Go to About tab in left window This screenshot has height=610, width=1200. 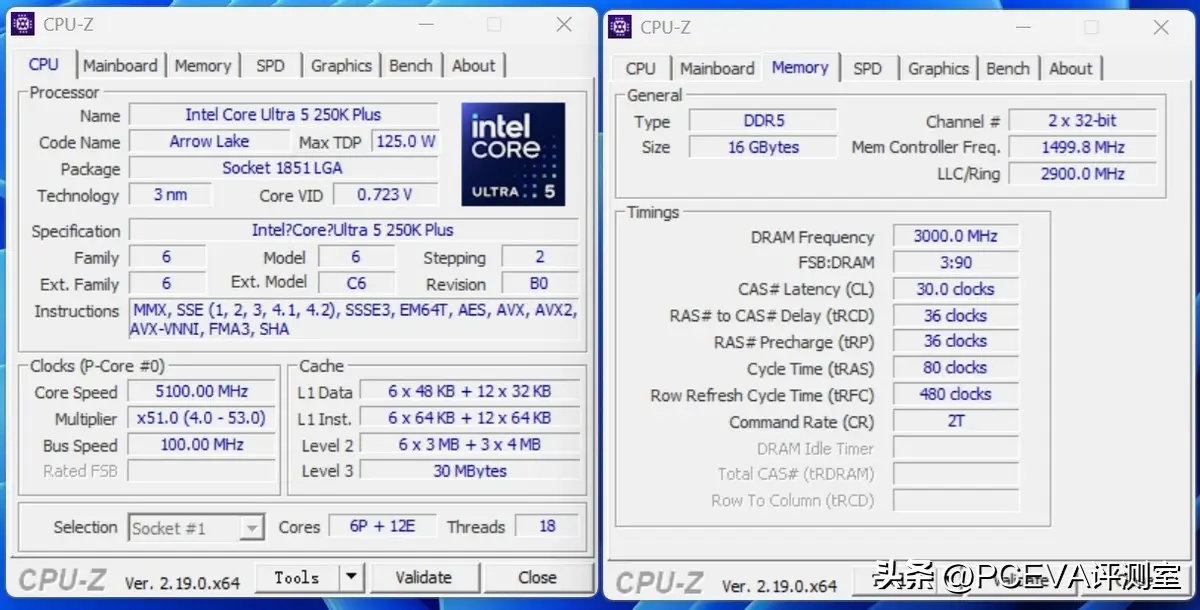coord(473,65)
